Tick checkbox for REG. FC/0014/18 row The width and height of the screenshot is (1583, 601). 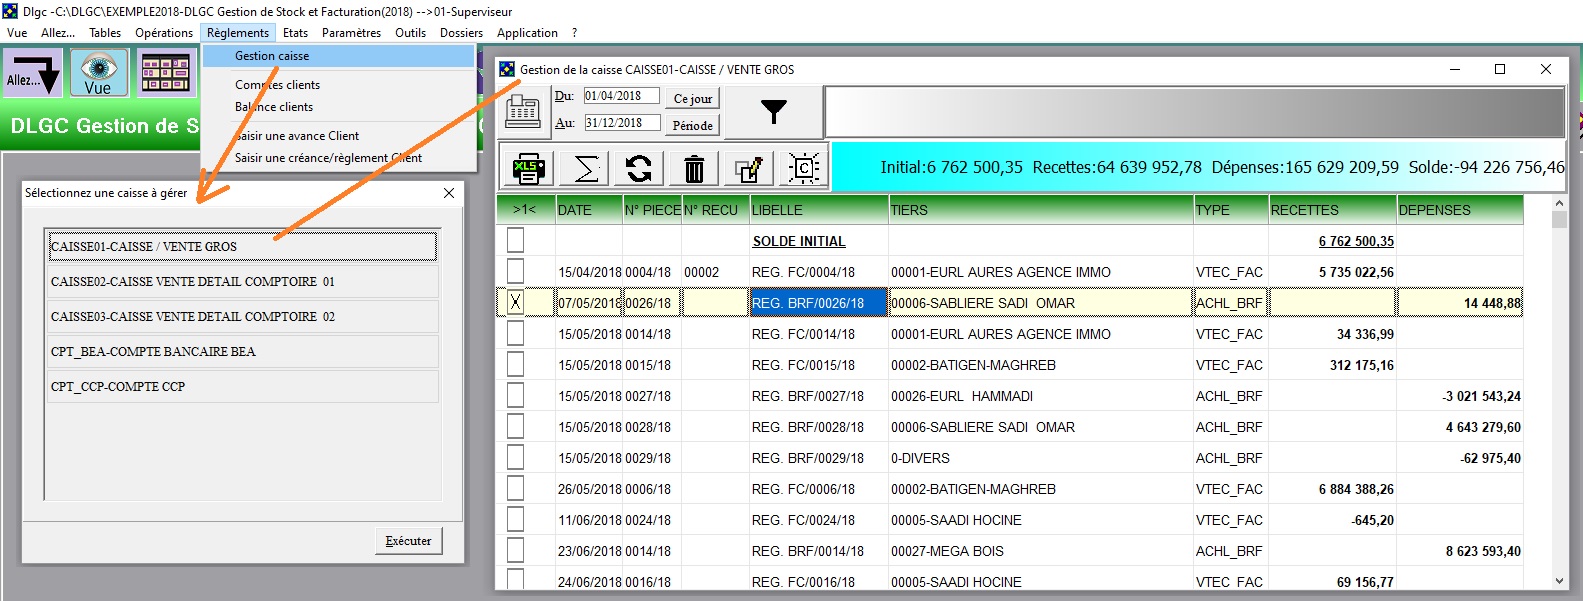click(515, 333)
